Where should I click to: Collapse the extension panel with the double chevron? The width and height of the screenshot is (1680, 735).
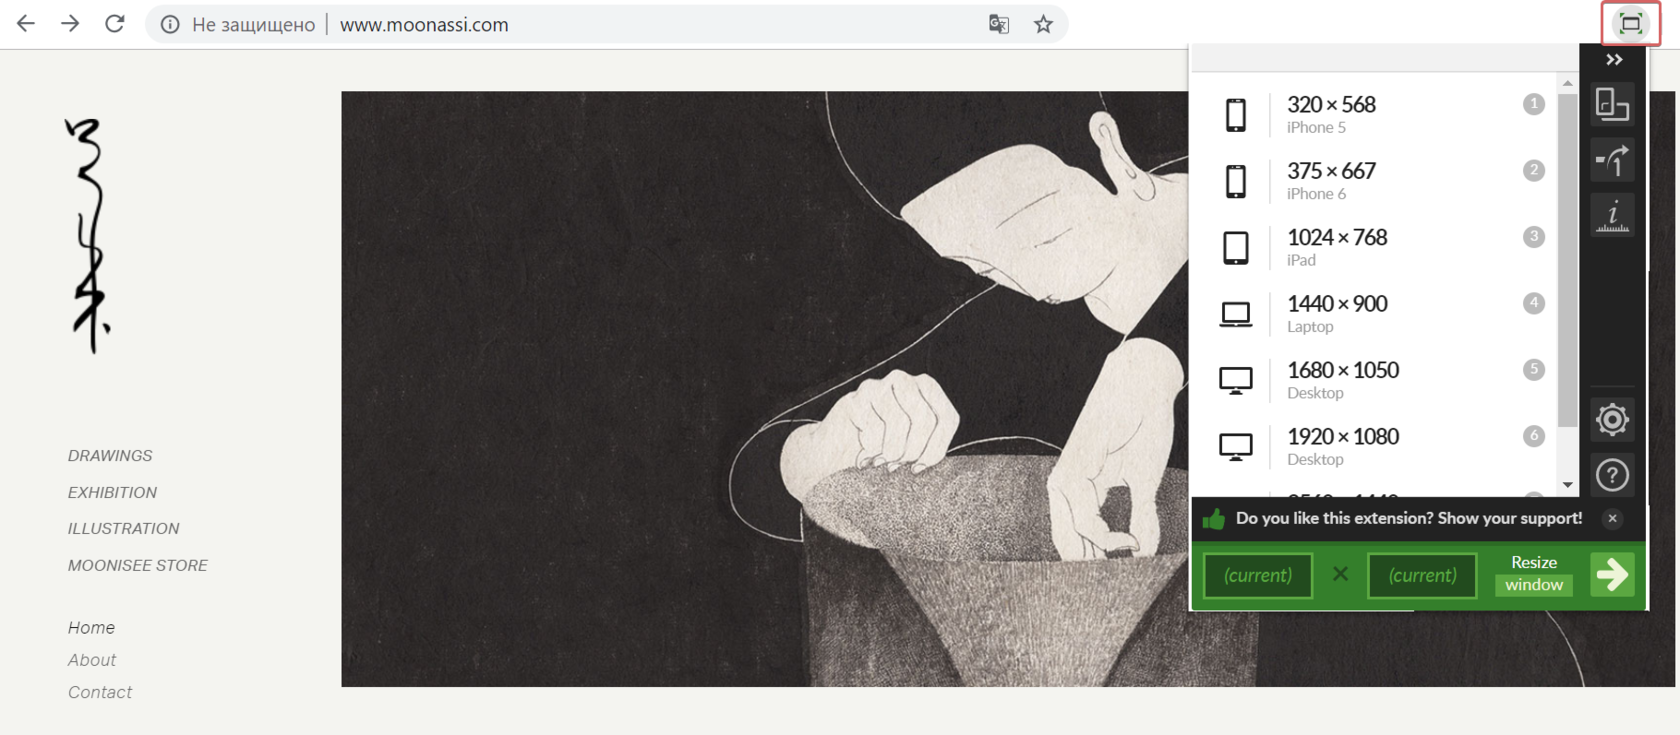tap(1613, 60)
